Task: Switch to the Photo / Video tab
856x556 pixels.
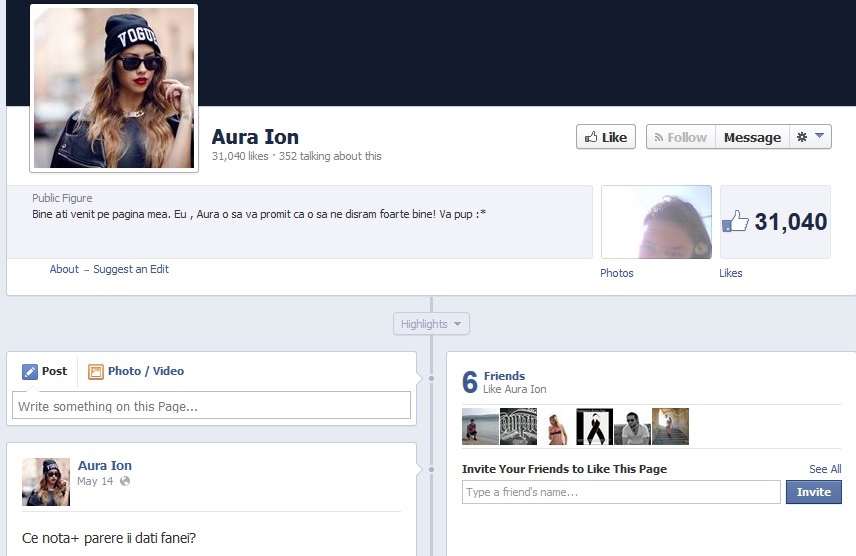Action: [145, 371]
